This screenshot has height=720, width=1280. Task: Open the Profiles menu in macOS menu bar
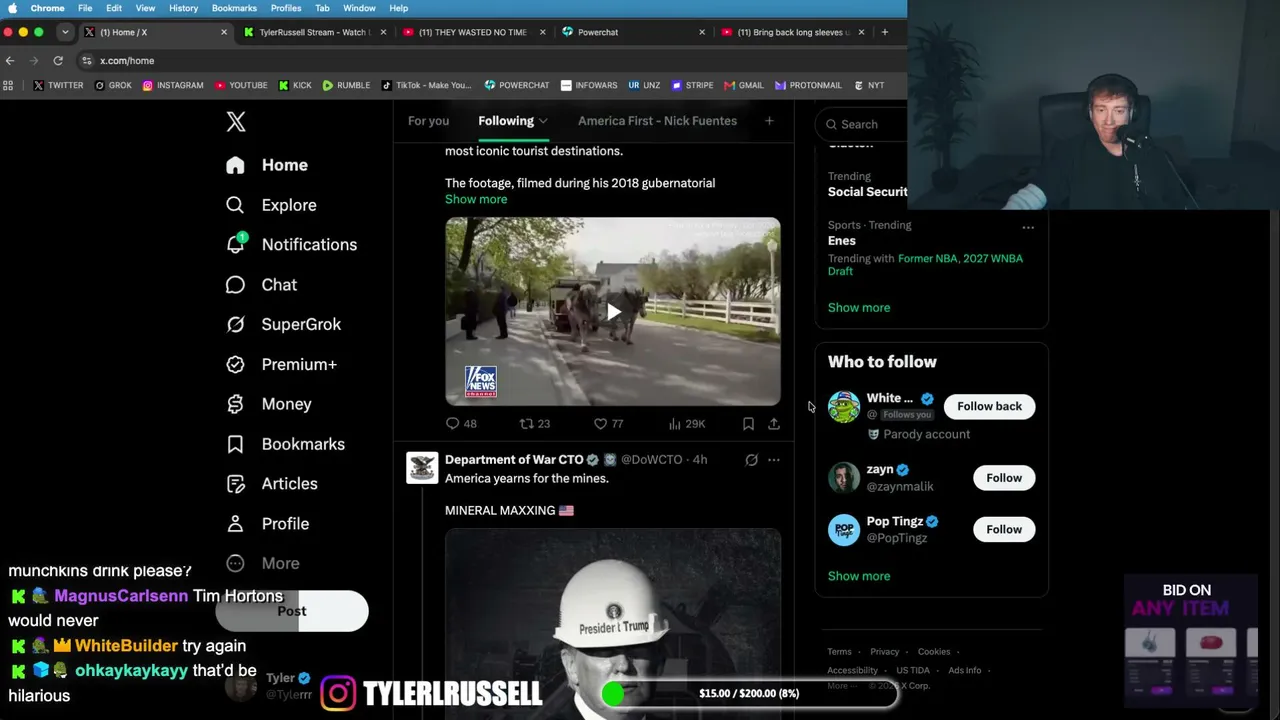coord(286,8)
